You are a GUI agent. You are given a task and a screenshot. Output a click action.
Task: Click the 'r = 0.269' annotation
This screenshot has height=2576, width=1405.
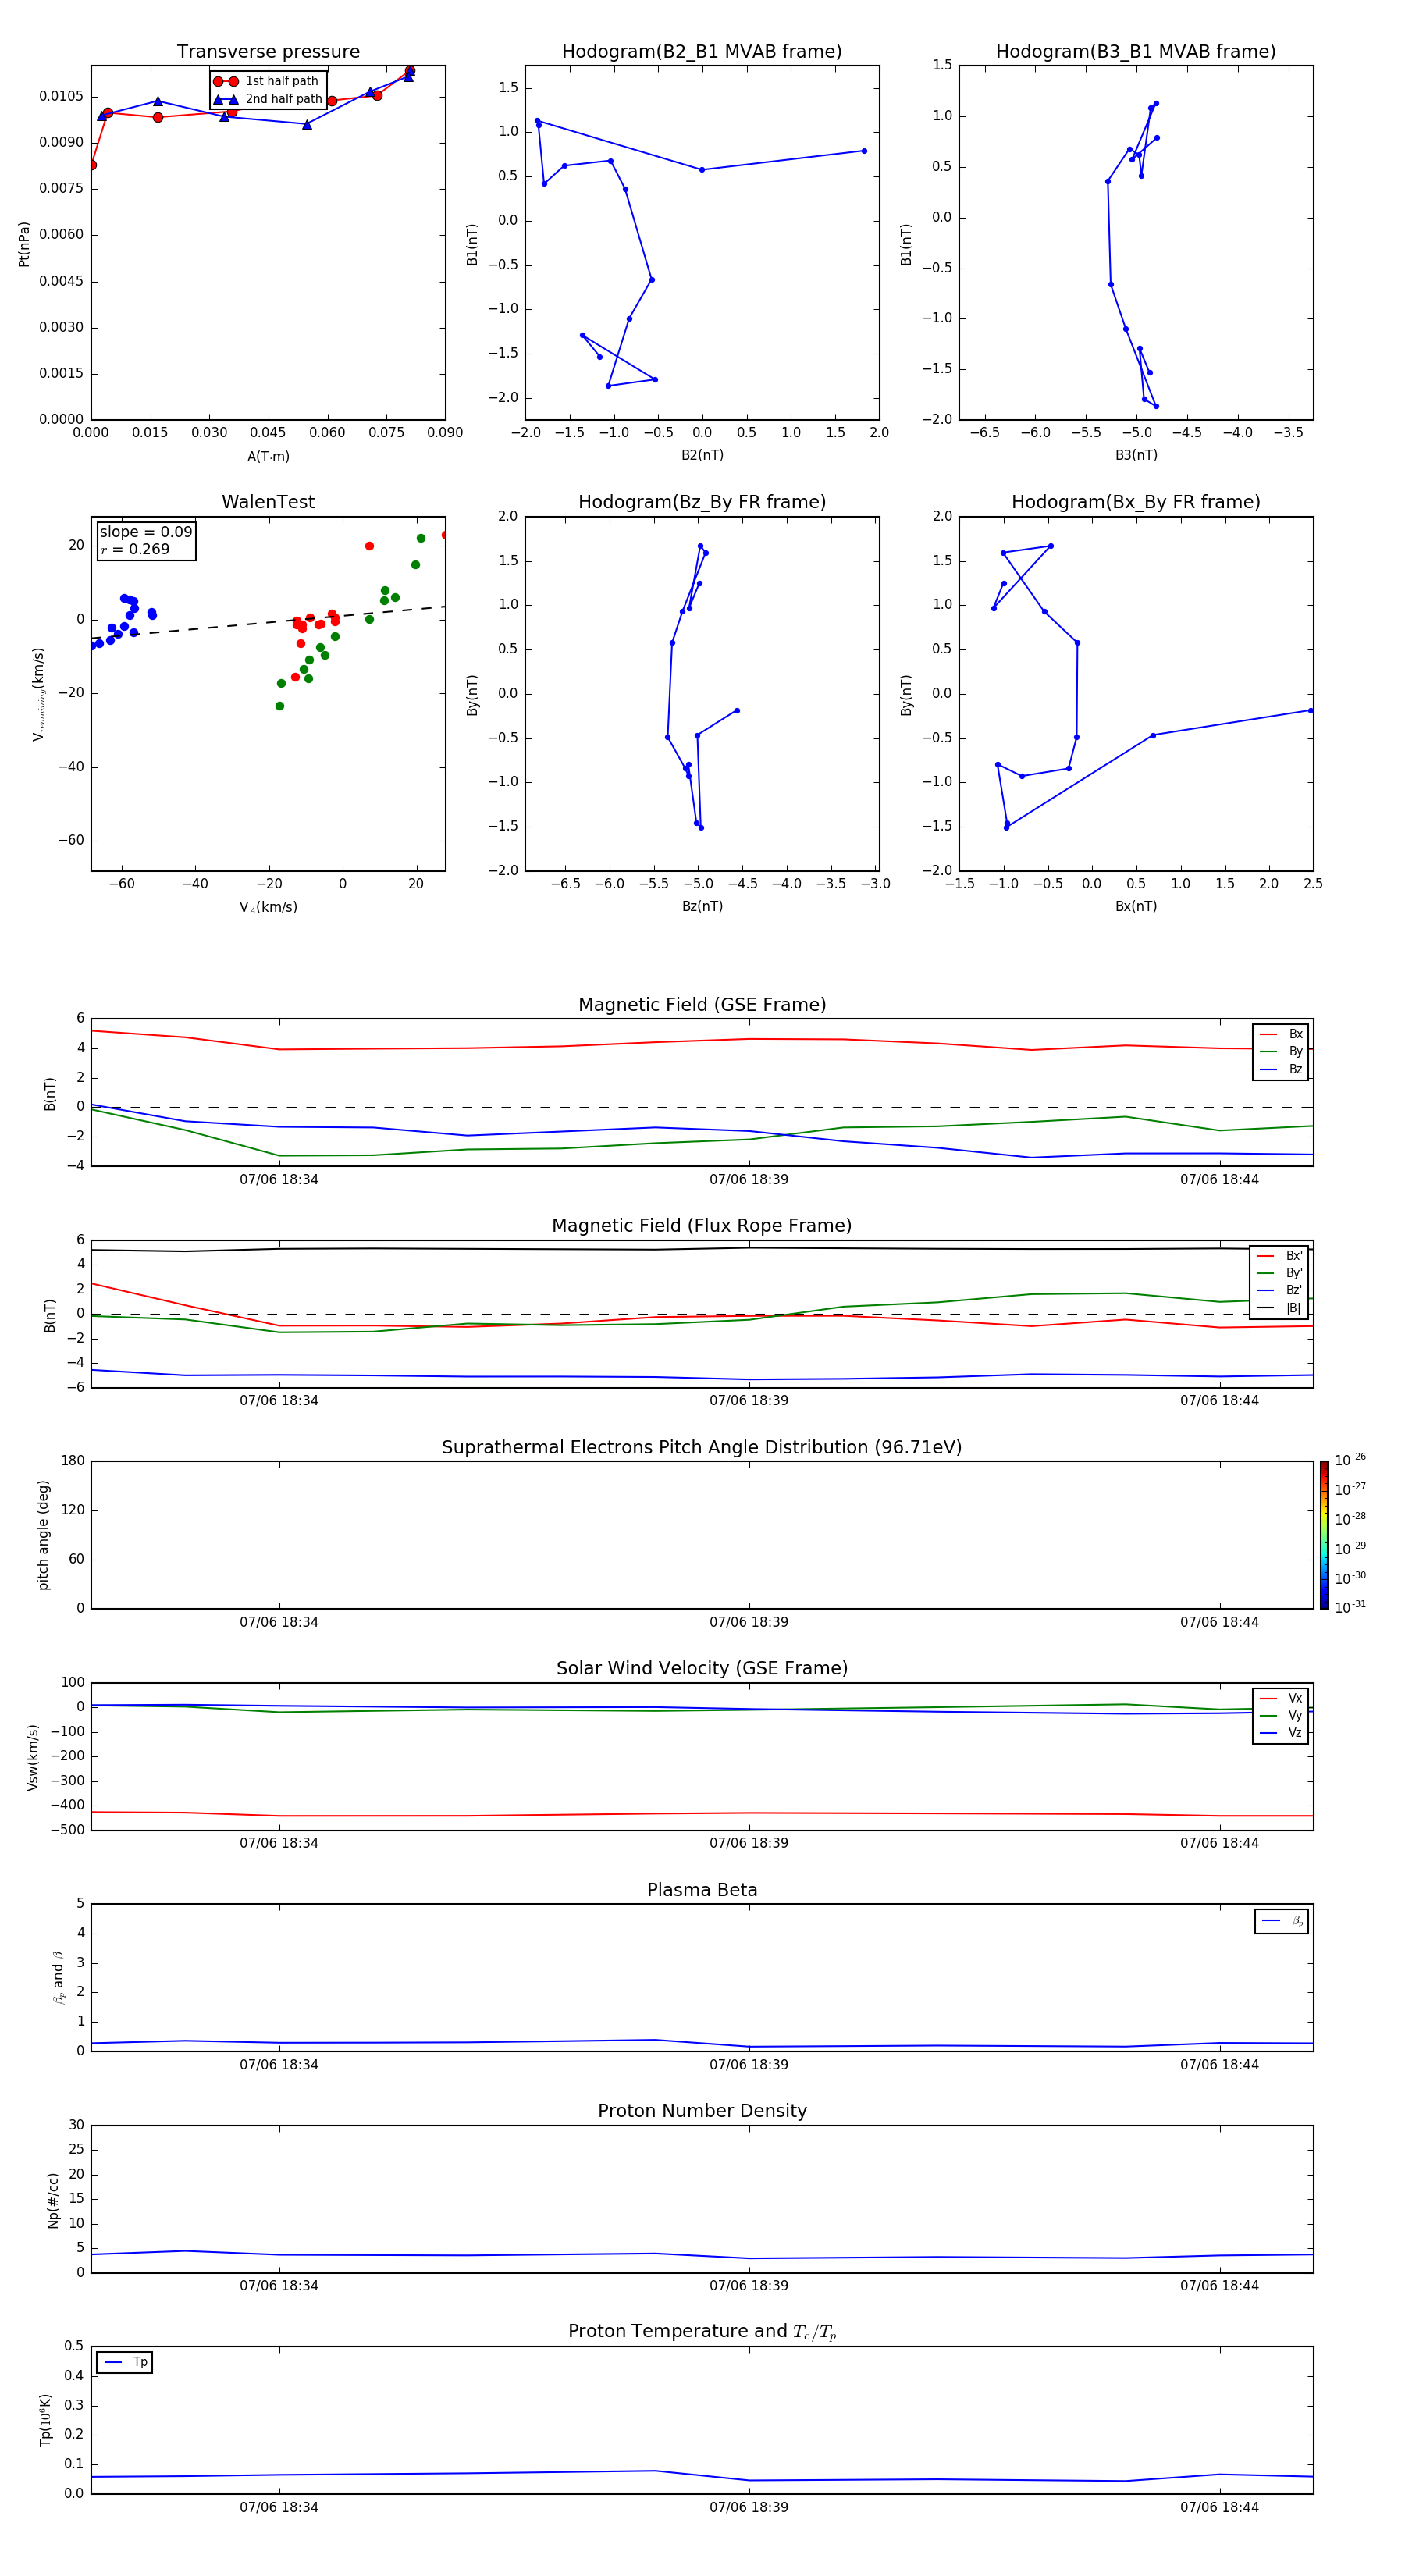tap(135, 549)
